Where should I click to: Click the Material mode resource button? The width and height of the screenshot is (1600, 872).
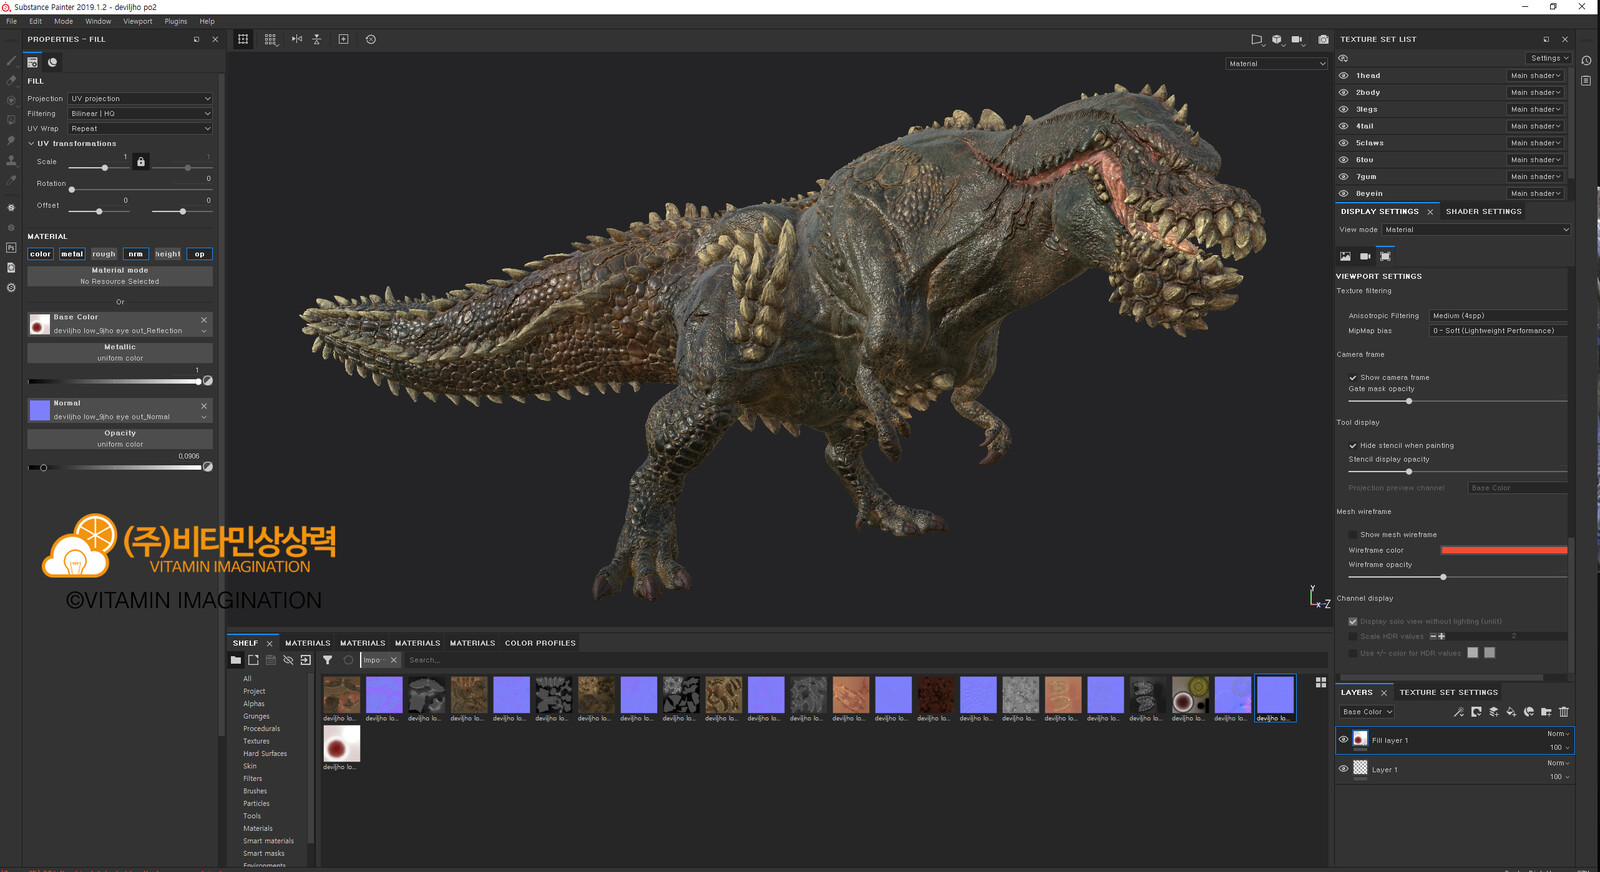pos(120,276)
